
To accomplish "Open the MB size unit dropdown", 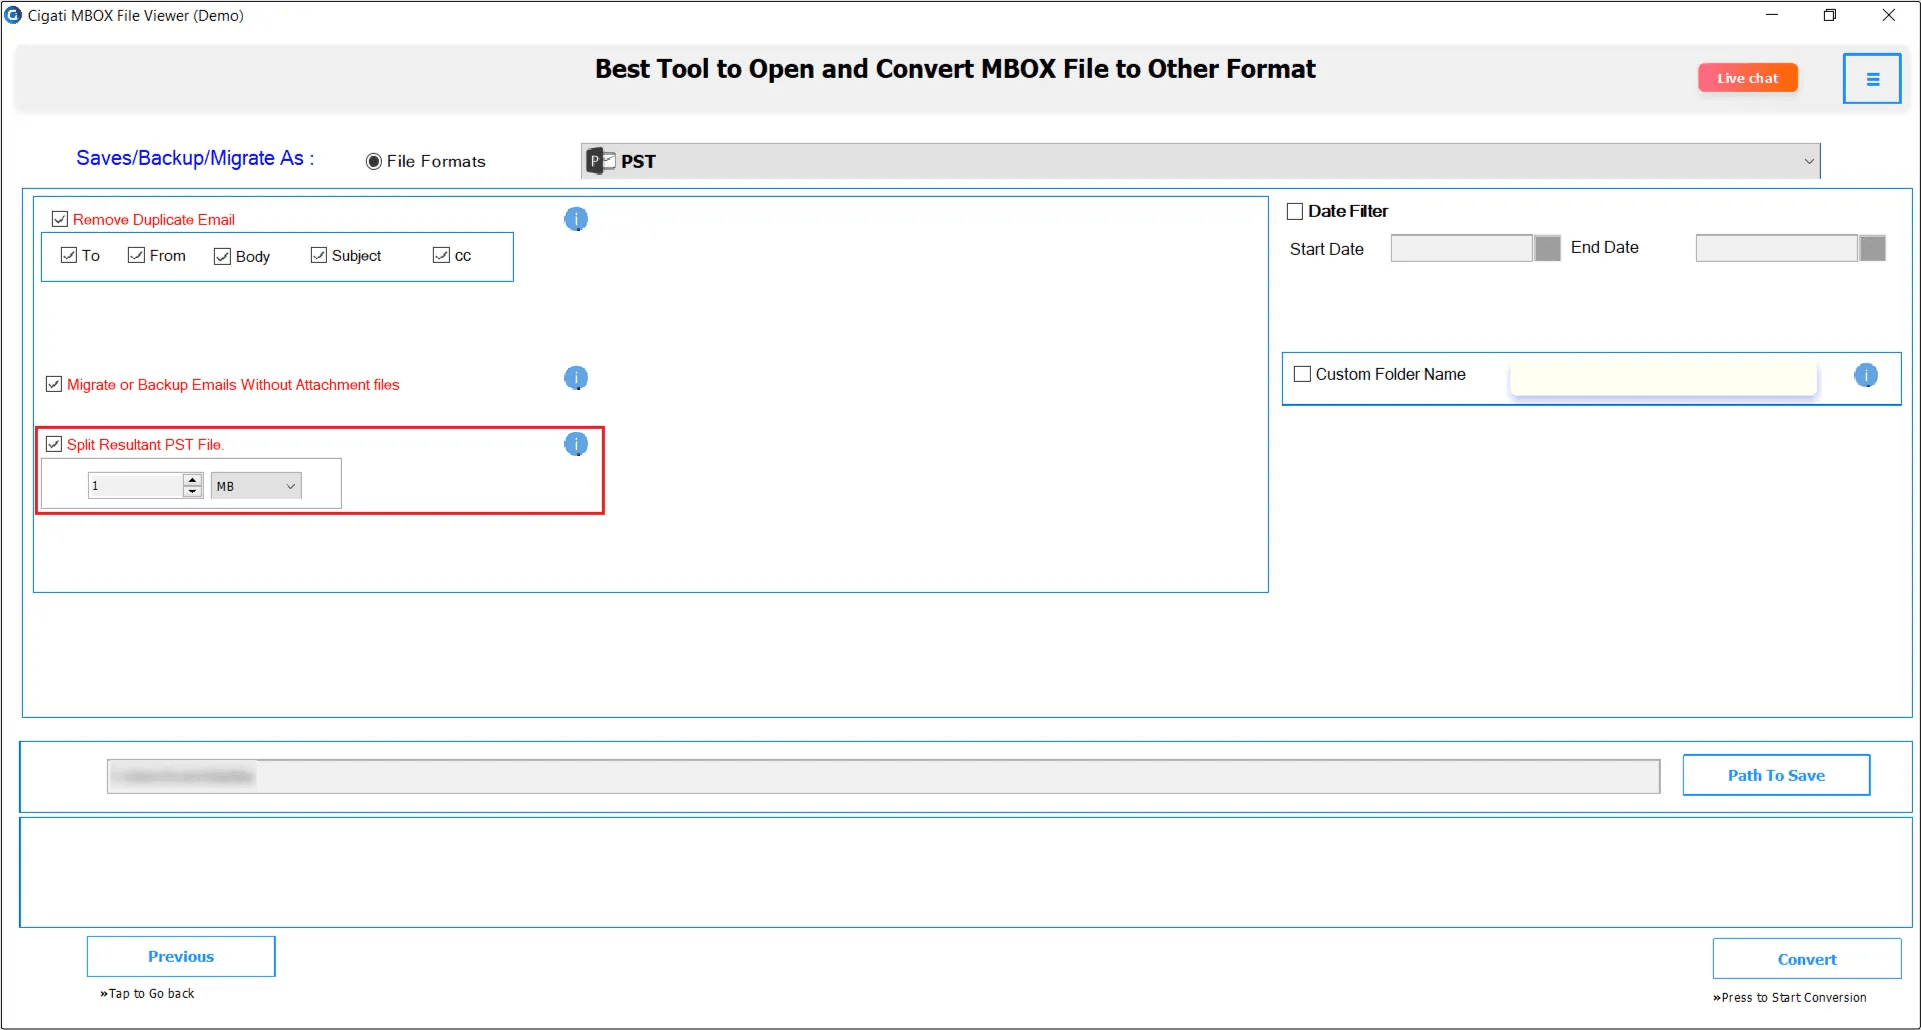I will point(256,486).
